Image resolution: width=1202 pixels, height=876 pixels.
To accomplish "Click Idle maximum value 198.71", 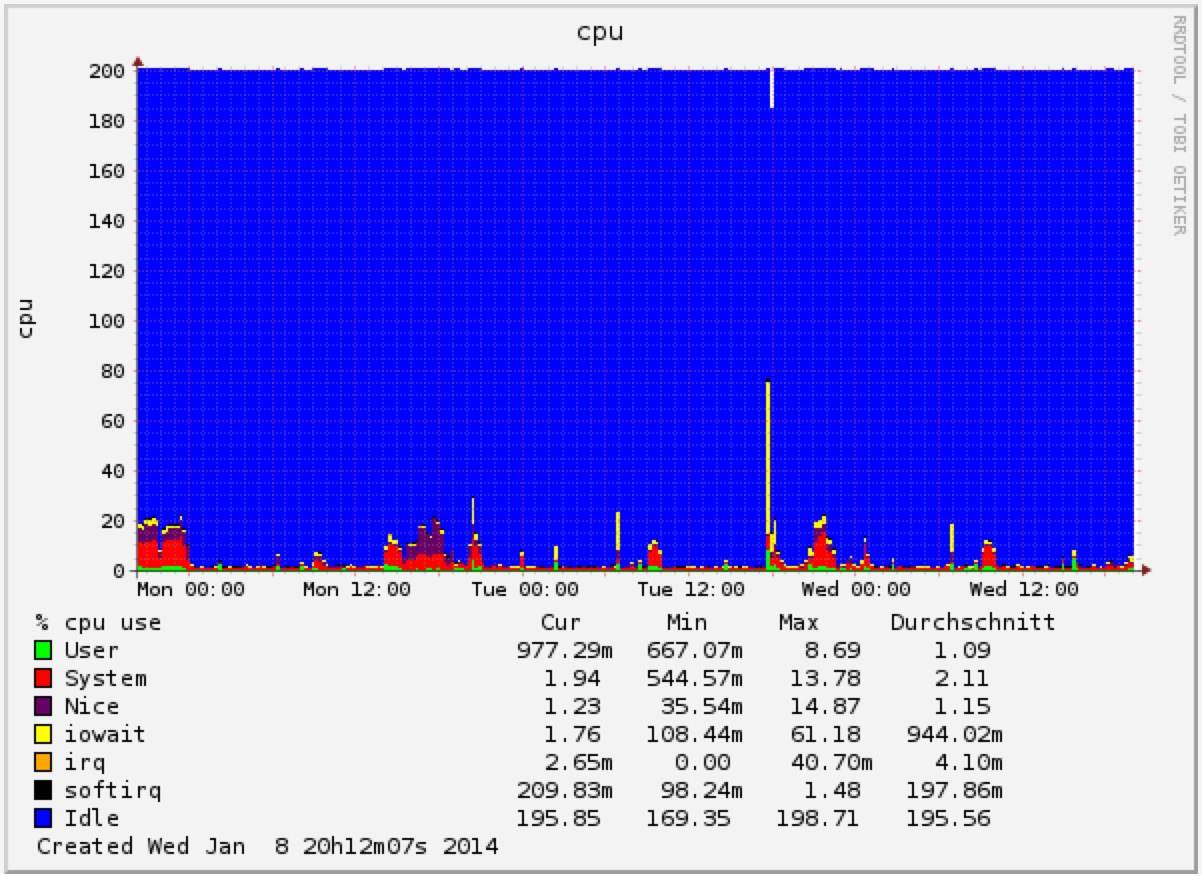I will 818,818.
